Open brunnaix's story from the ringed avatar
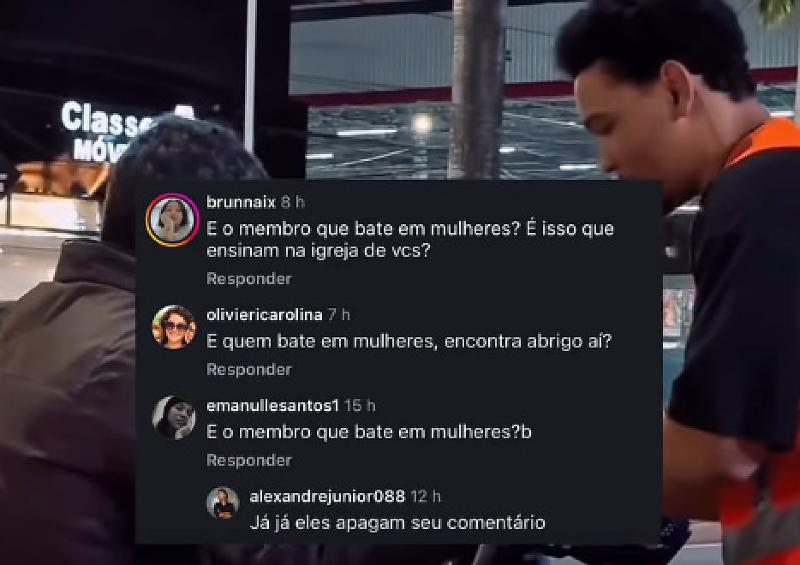The image size is (800, 565). (172, 220)
